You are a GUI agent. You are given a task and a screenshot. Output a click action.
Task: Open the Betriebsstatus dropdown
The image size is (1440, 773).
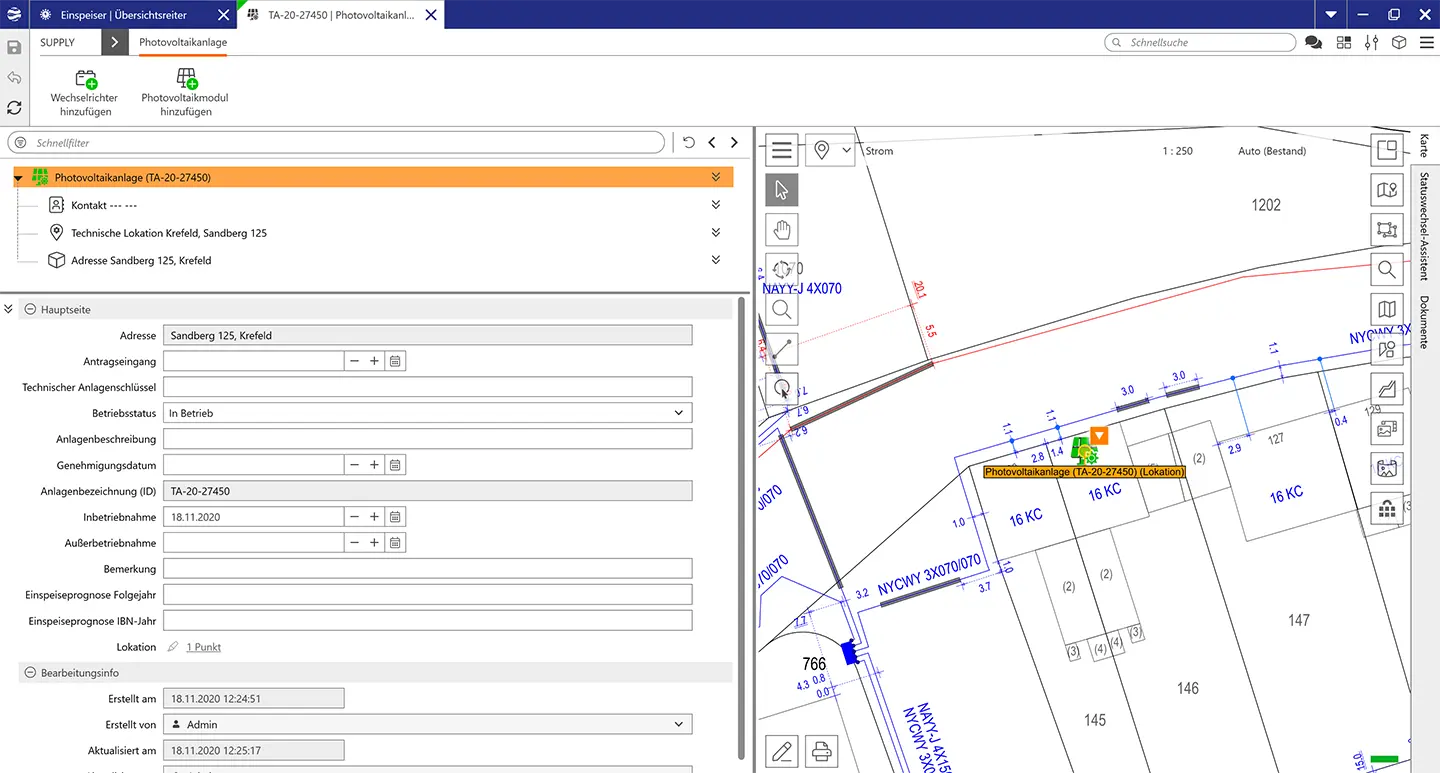coord(678,413)
